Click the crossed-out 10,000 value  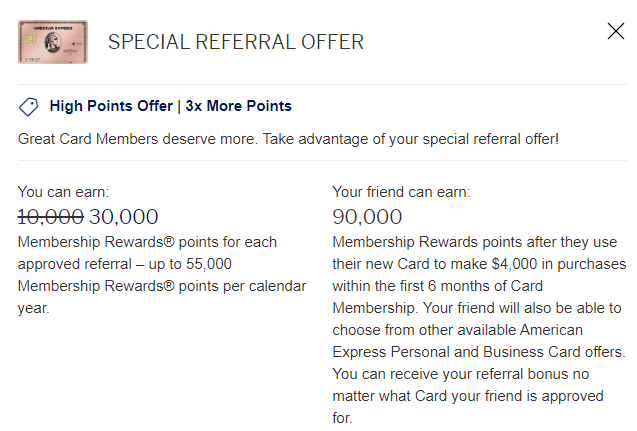50,217
